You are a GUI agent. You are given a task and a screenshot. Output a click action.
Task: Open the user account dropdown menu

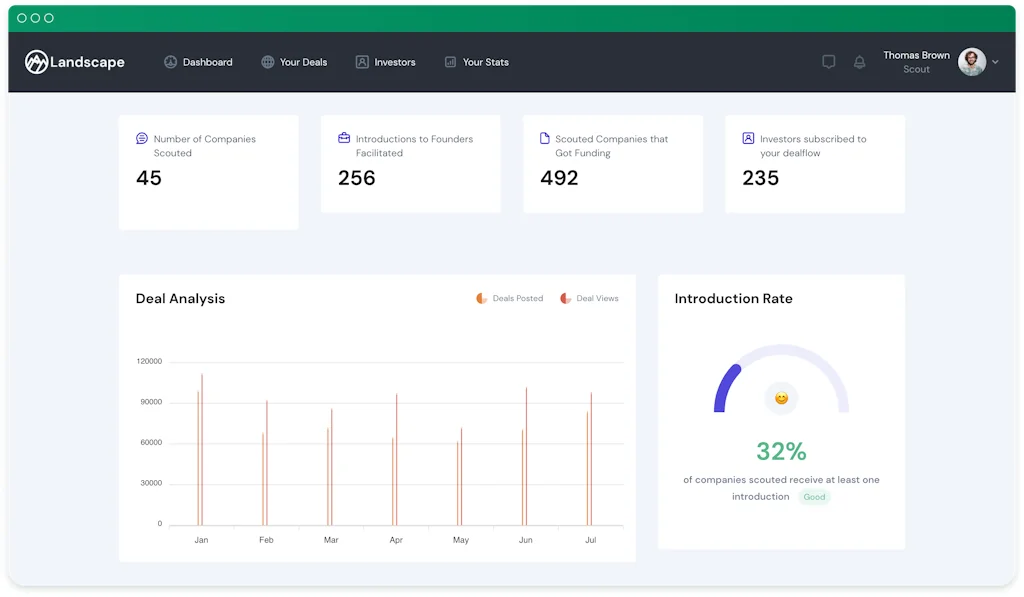(971, 61)
